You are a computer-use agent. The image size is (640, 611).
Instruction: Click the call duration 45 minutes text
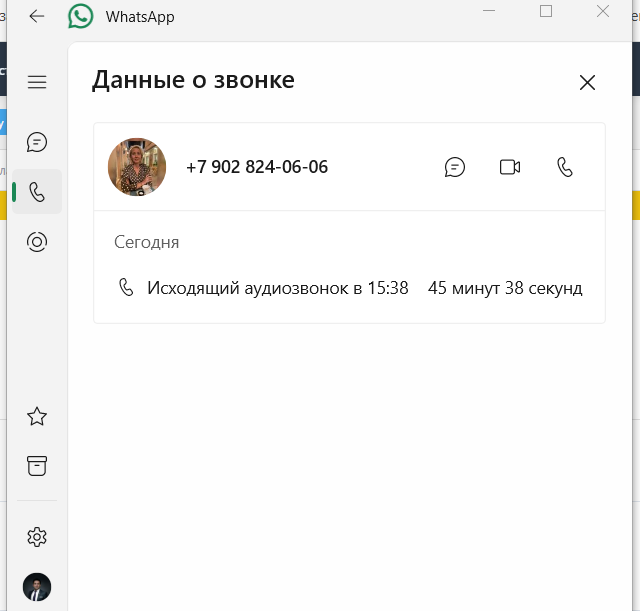pos(505,288)
